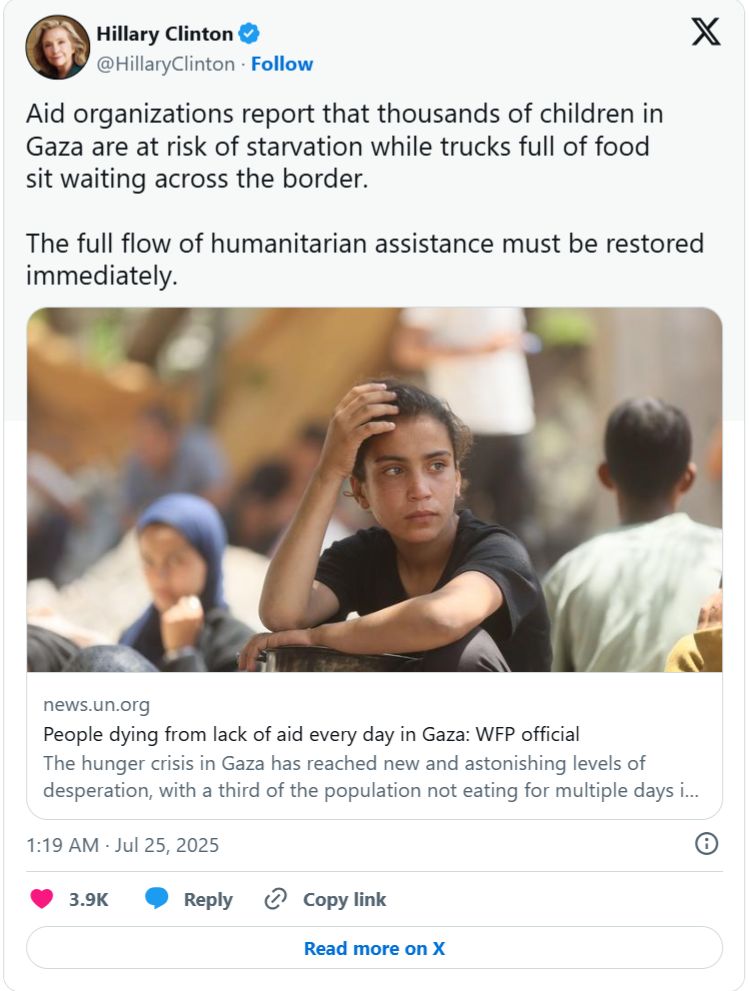Click the hunger crisis article description
The width and height of the screenshot is (749, 991).
tap(370, 776)
